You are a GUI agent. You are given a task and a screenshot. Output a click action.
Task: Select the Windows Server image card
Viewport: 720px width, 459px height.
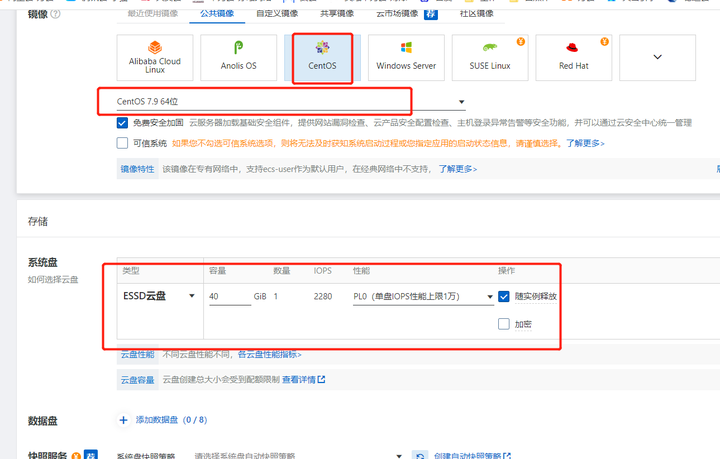[406, 58]
